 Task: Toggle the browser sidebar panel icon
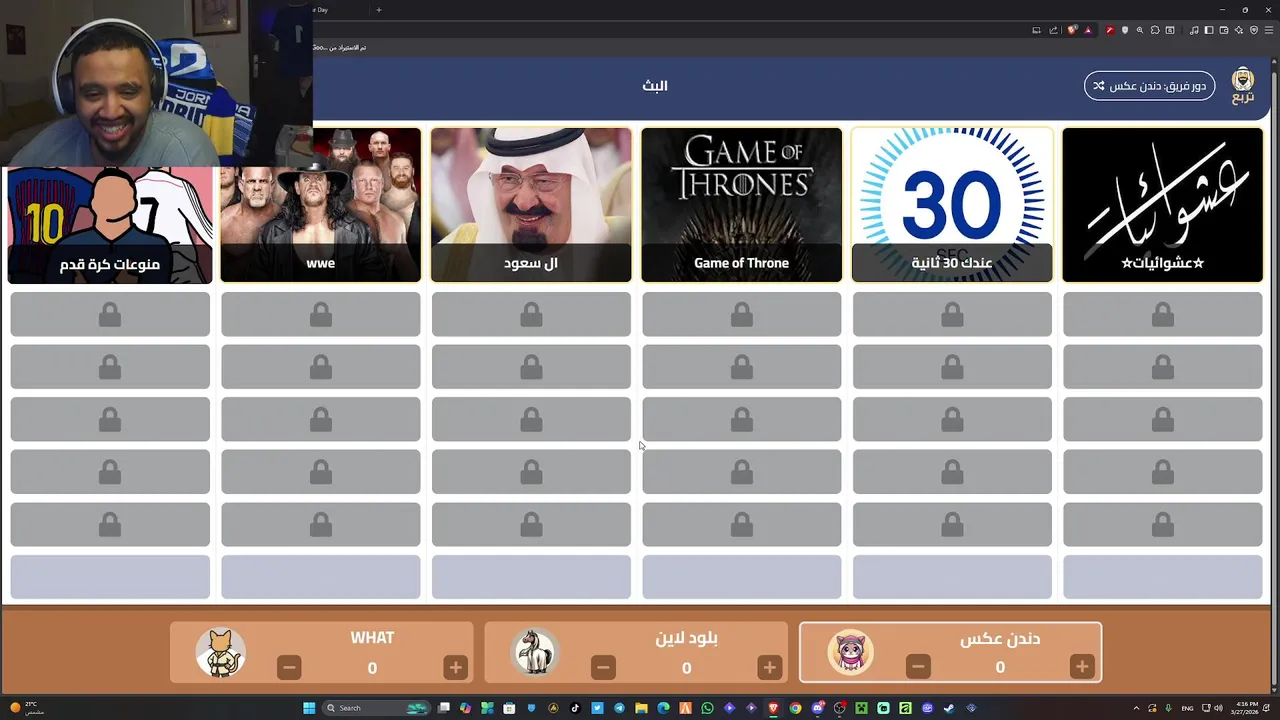click(1209, 30)
